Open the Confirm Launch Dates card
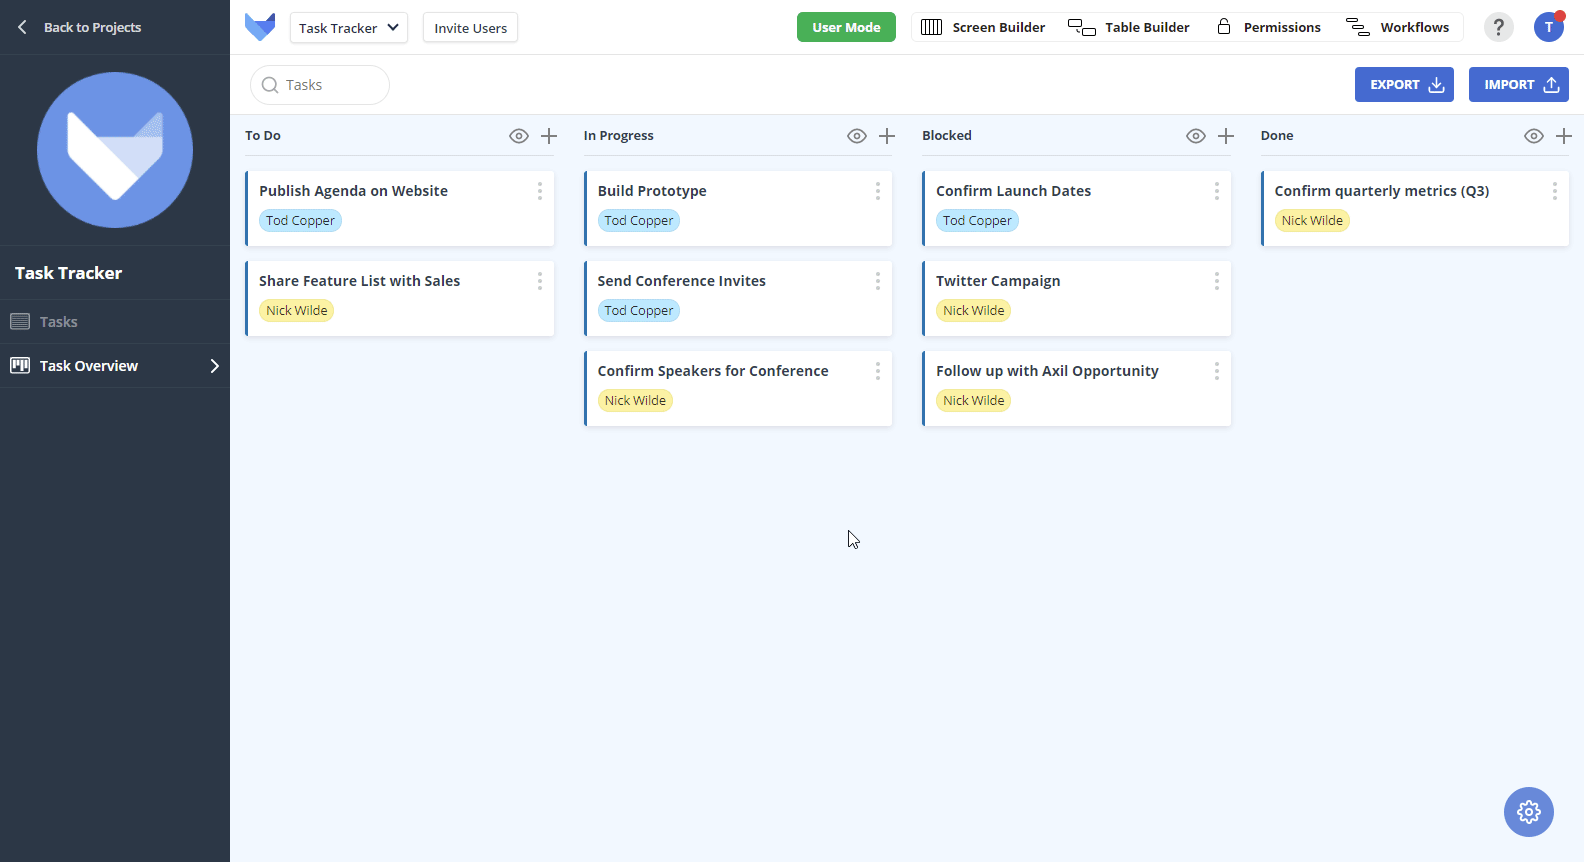This screenshot has height=862, width=1584. tap(1076, 208)
